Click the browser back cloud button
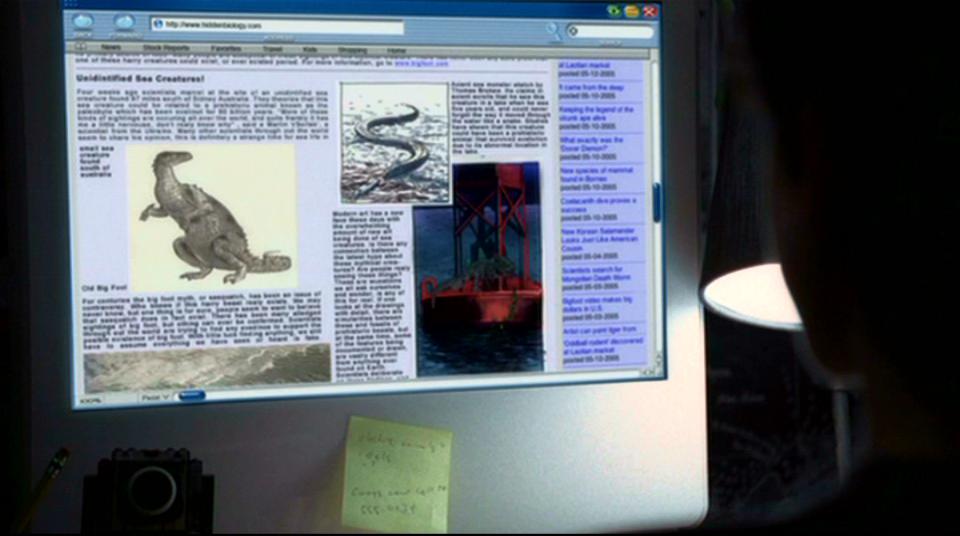960x536 pixels. click(83, 21)
